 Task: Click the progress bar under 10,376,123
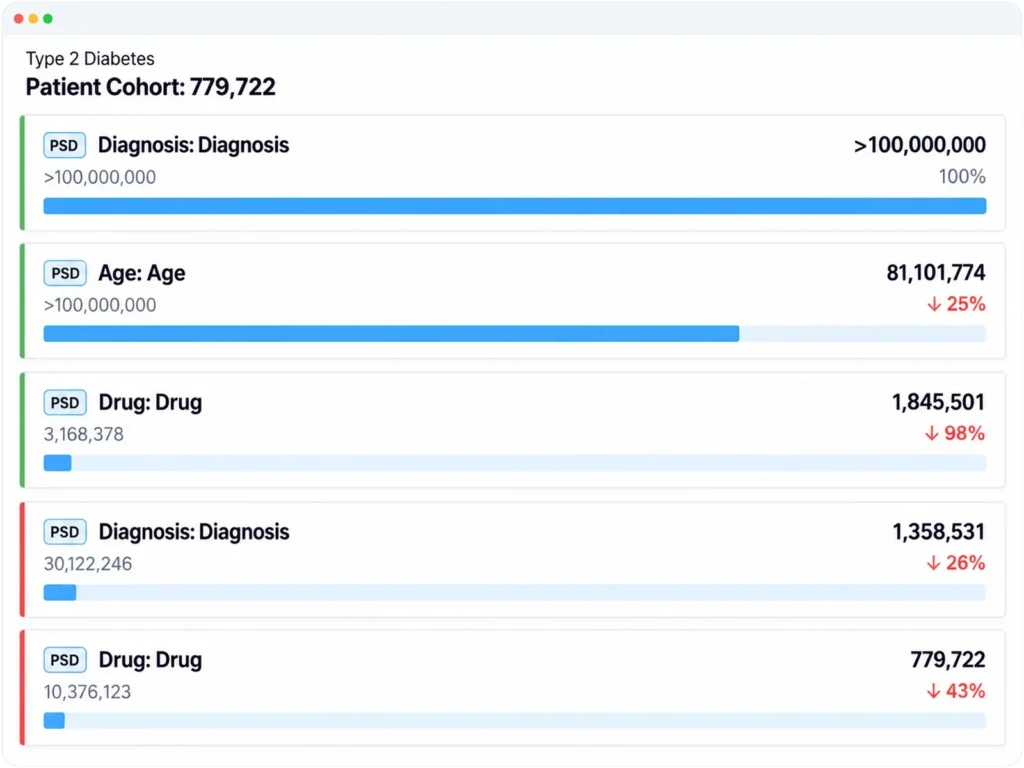click(x=515, y=720)
